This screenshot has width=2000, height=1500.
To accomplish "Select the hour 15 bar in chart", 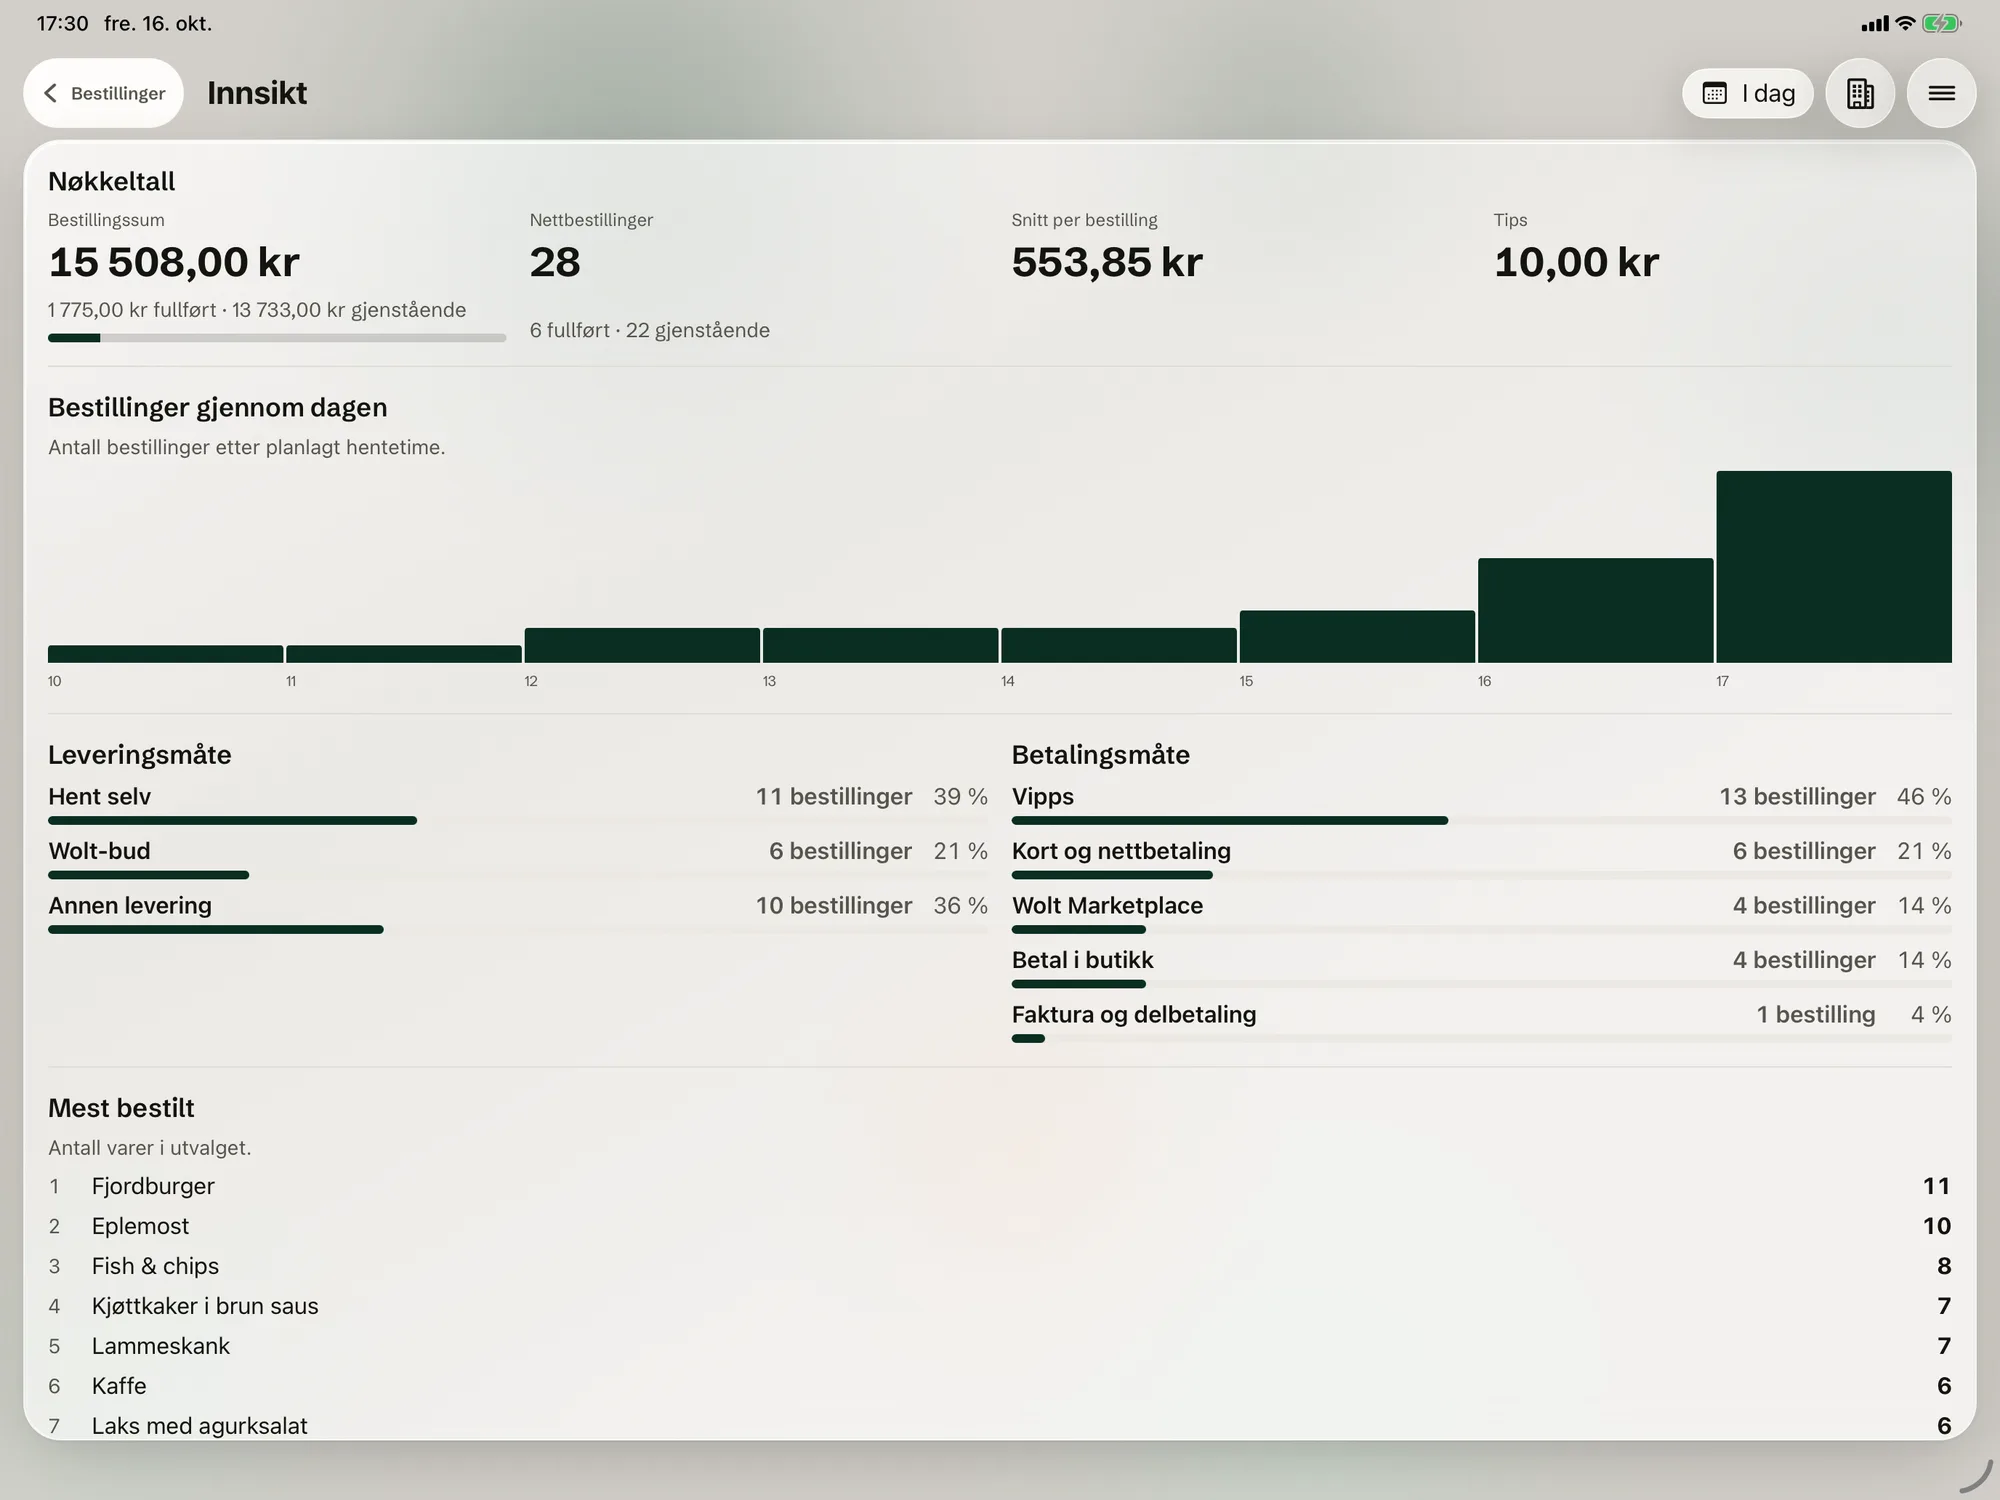I will click(1357, 636).
